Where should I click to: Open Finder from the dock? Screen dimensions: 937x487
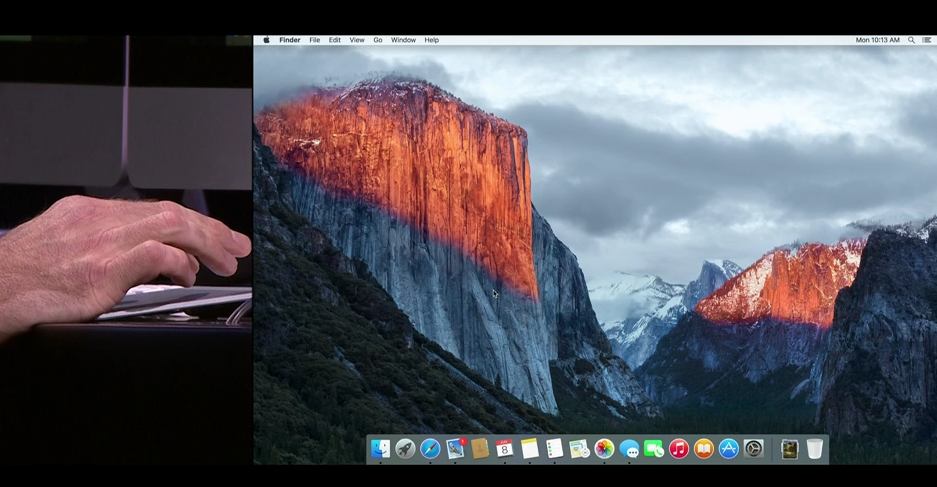[x=380, y=449]
